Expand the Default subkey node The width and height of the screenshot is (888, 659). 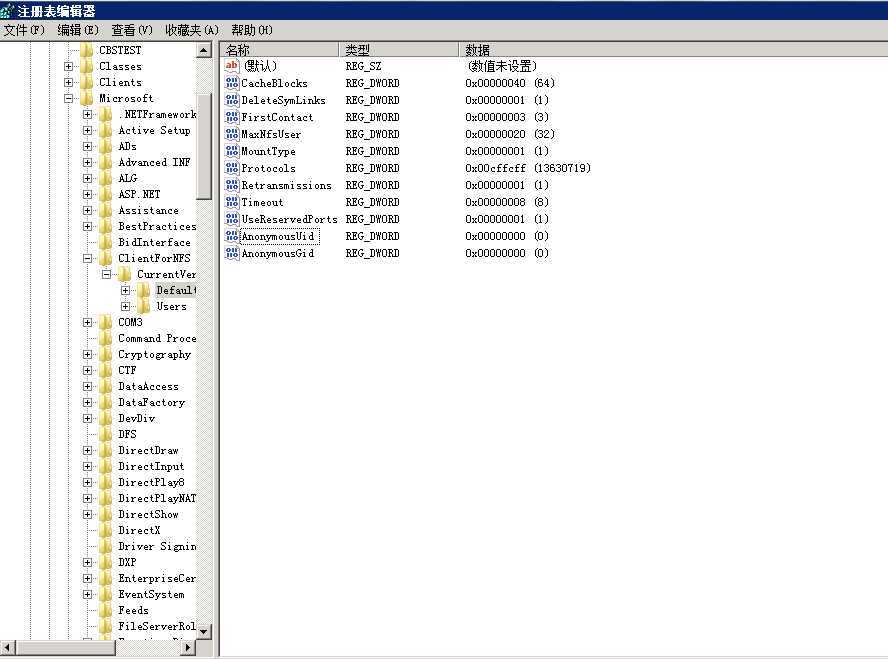[x=126, y=290]
